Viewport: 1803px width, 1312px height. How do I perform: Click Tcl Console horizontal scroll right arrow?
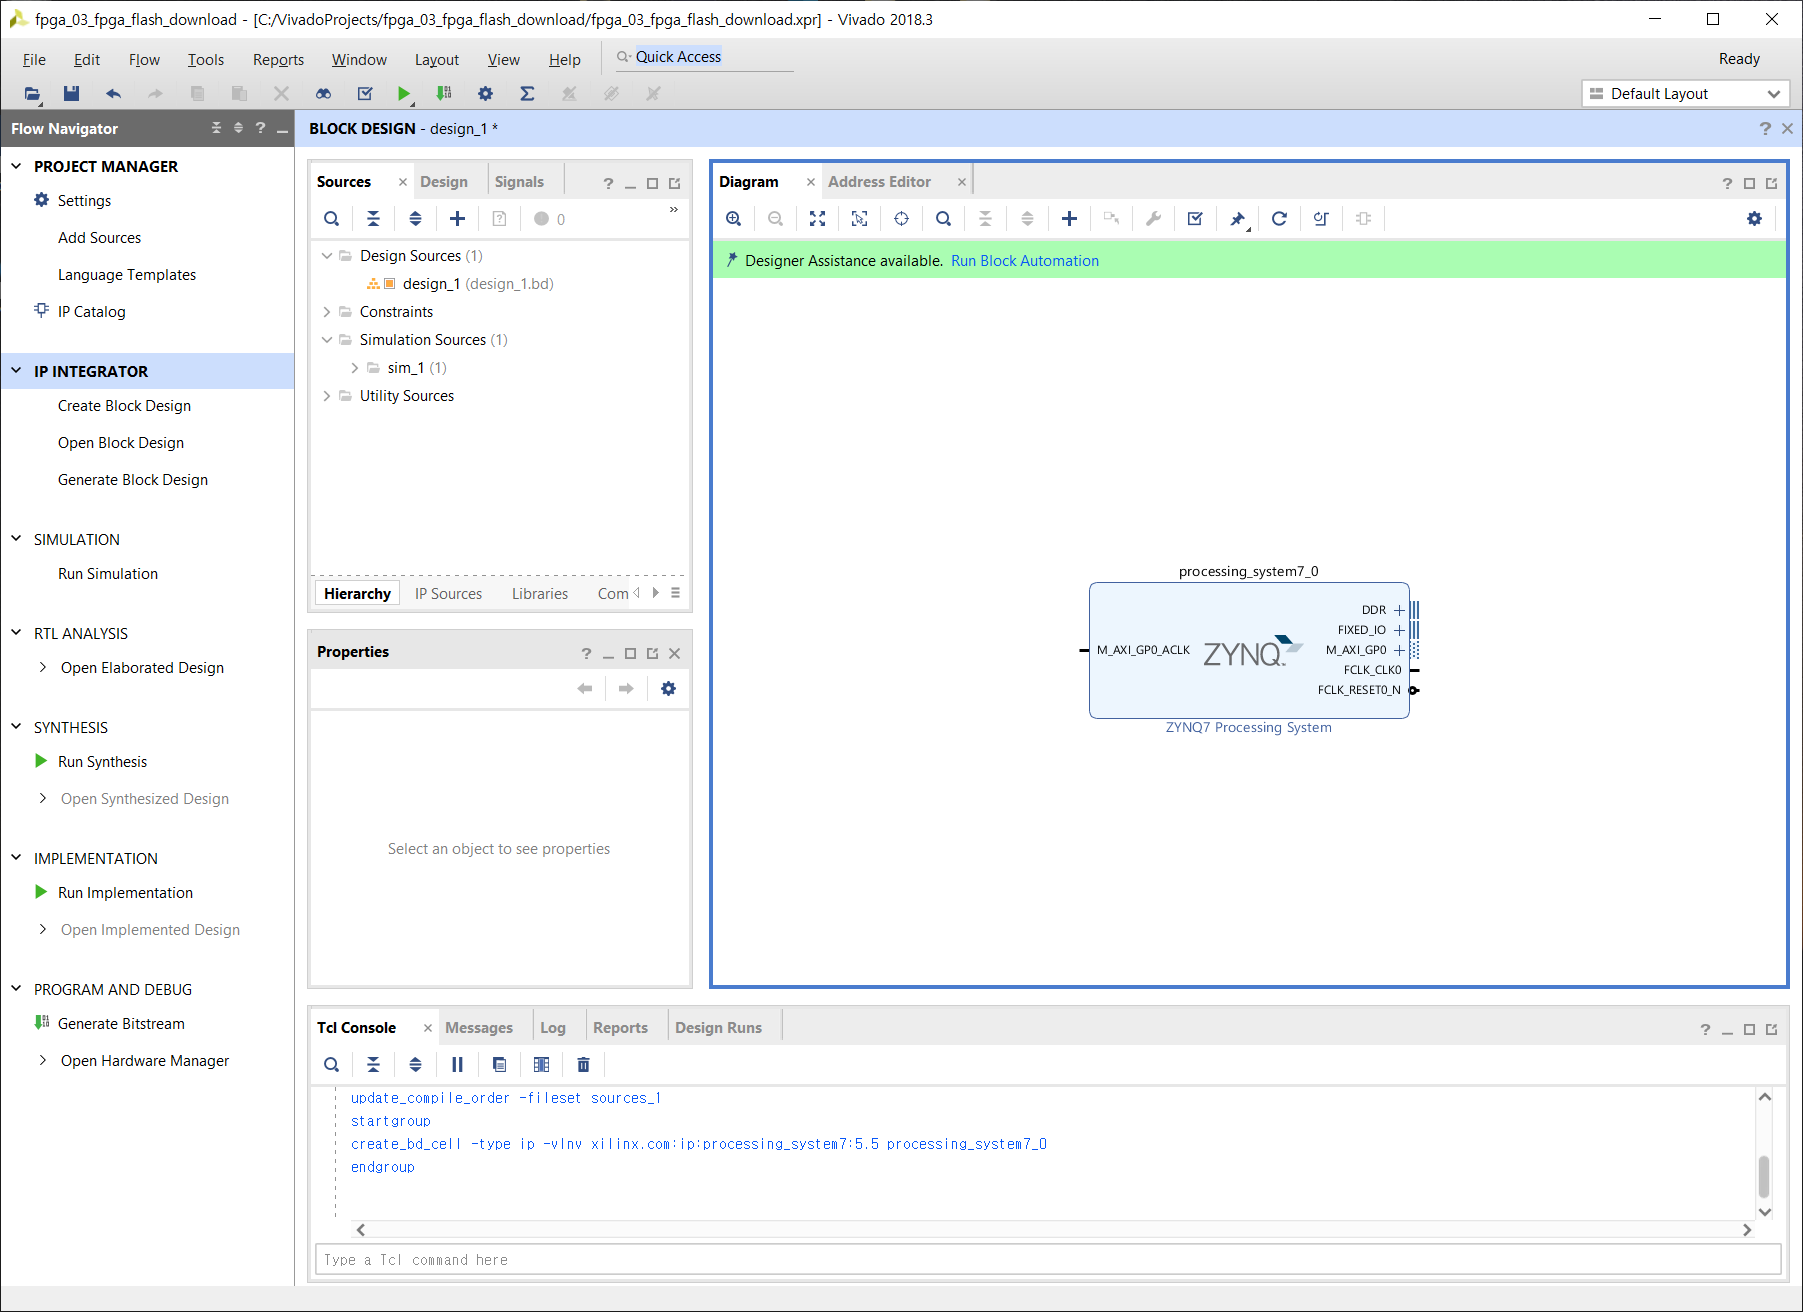(x=1747, y=1230)
